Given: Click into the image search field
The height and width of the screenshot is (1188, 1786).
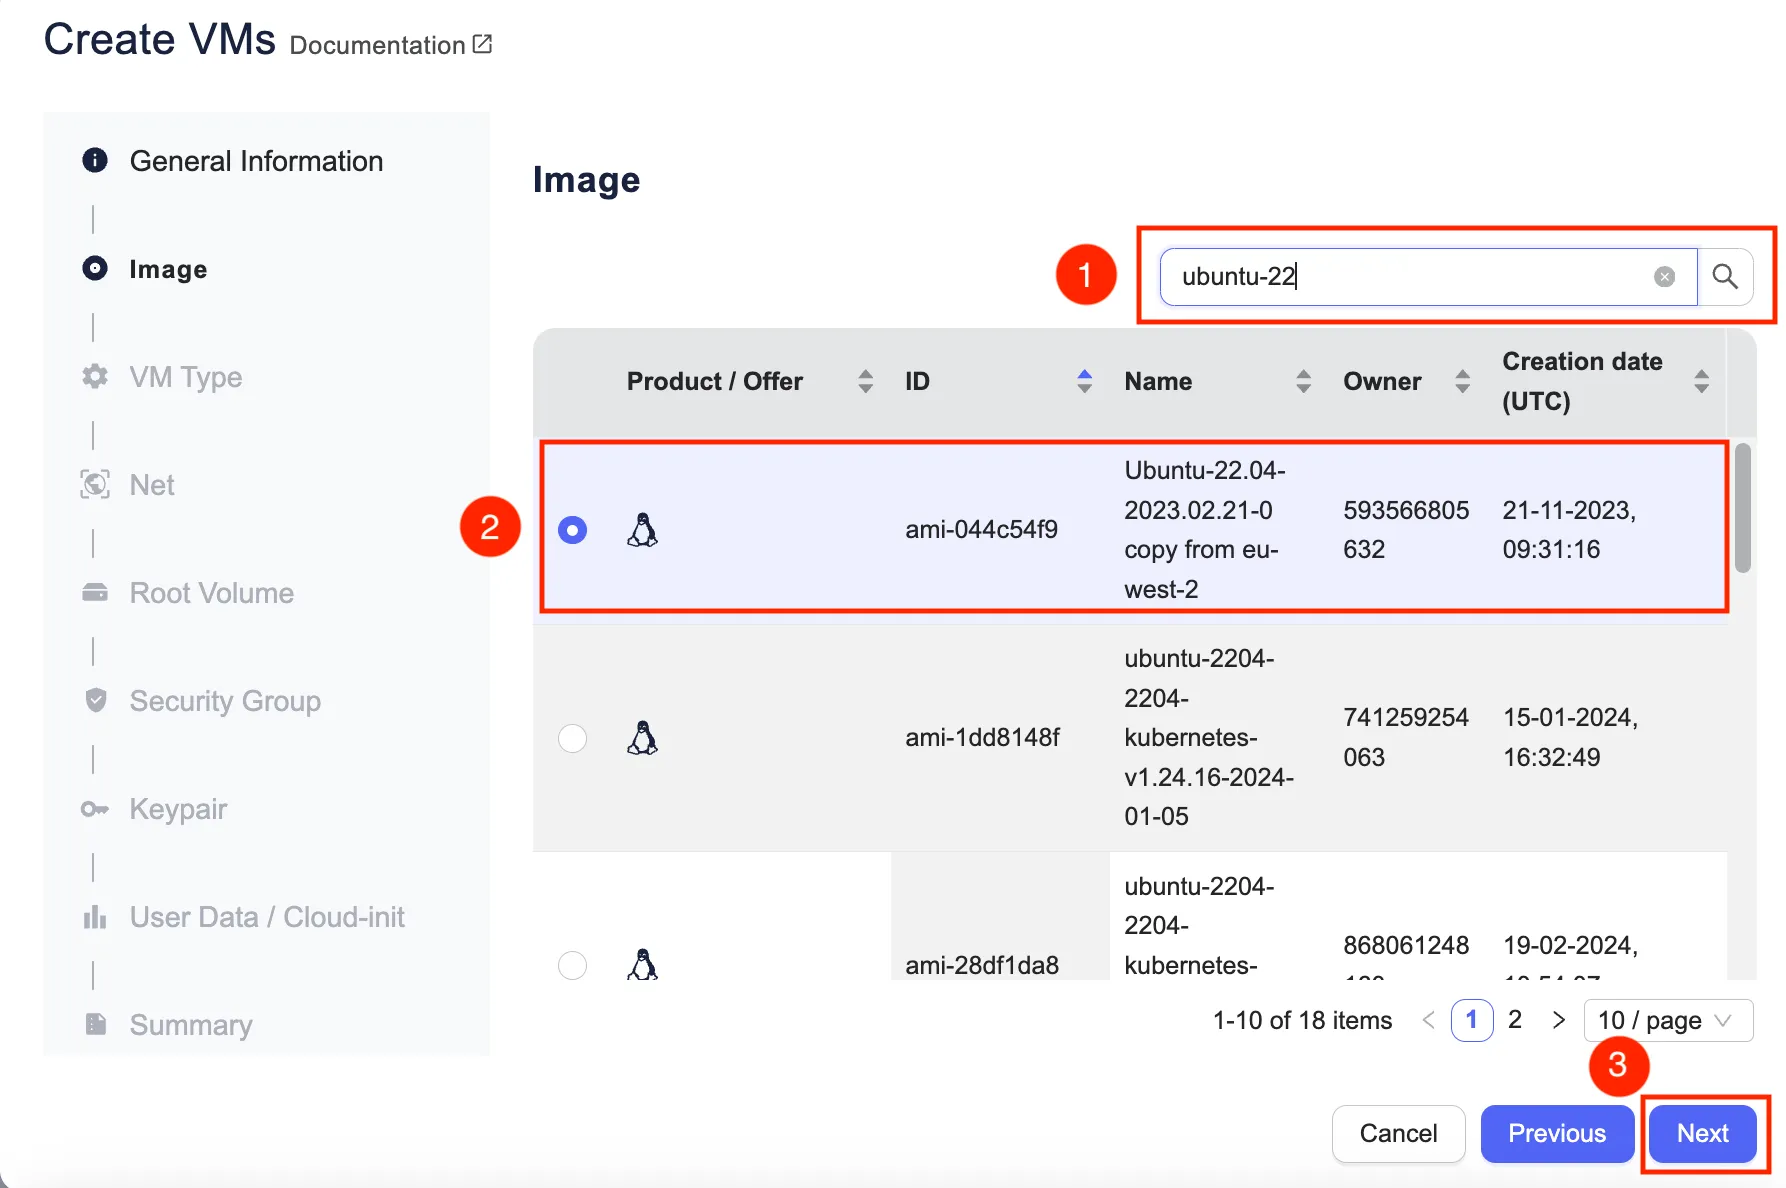Looking at the screenshot, I should pos(1410,277).
